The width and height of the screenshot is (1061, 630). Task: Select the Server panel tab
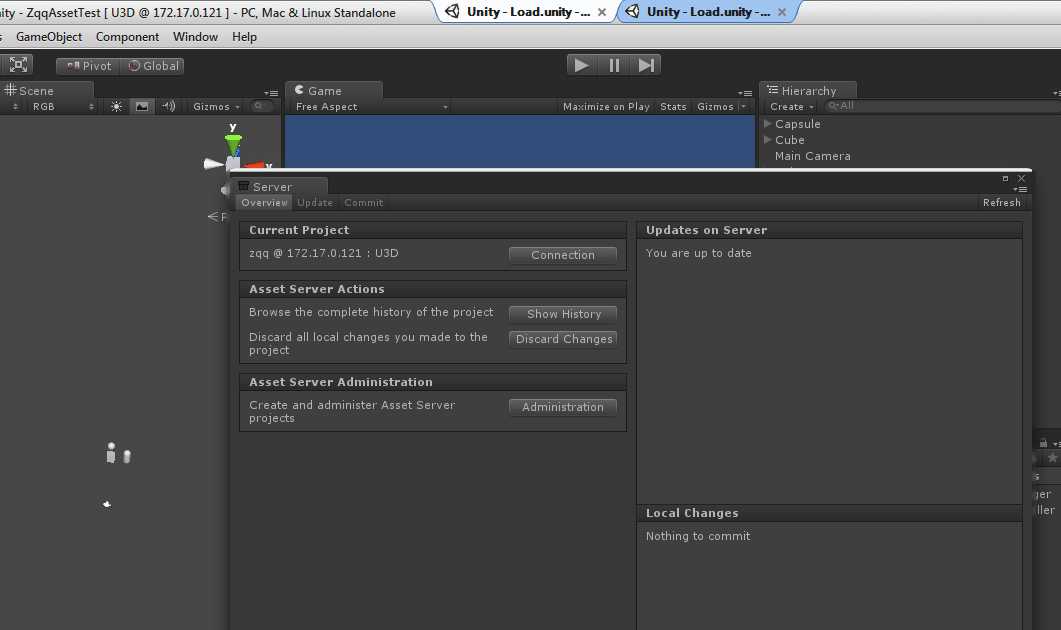279,186
